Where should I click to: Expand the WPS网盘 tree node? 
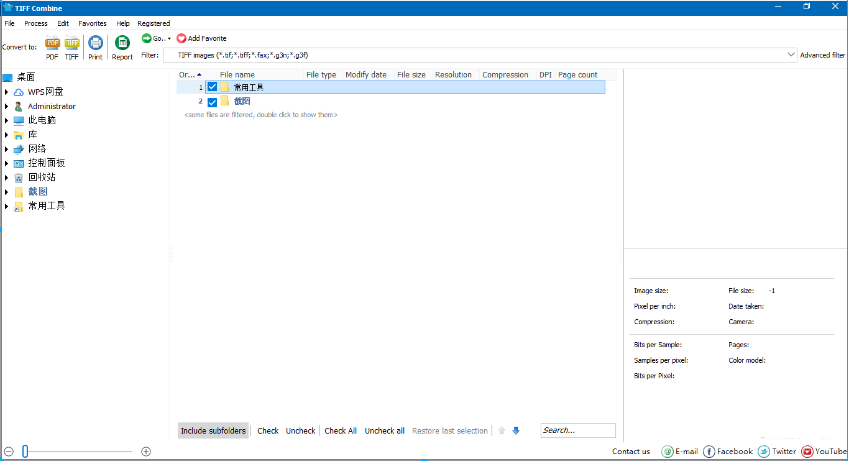7,92
